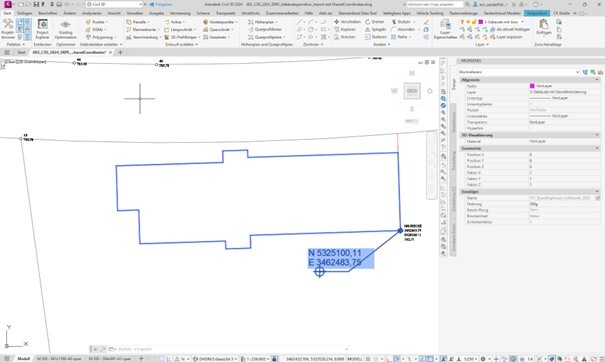
Task: Select the highlighted Geoposition ribbon tab
Action: [x=537, y=13]
